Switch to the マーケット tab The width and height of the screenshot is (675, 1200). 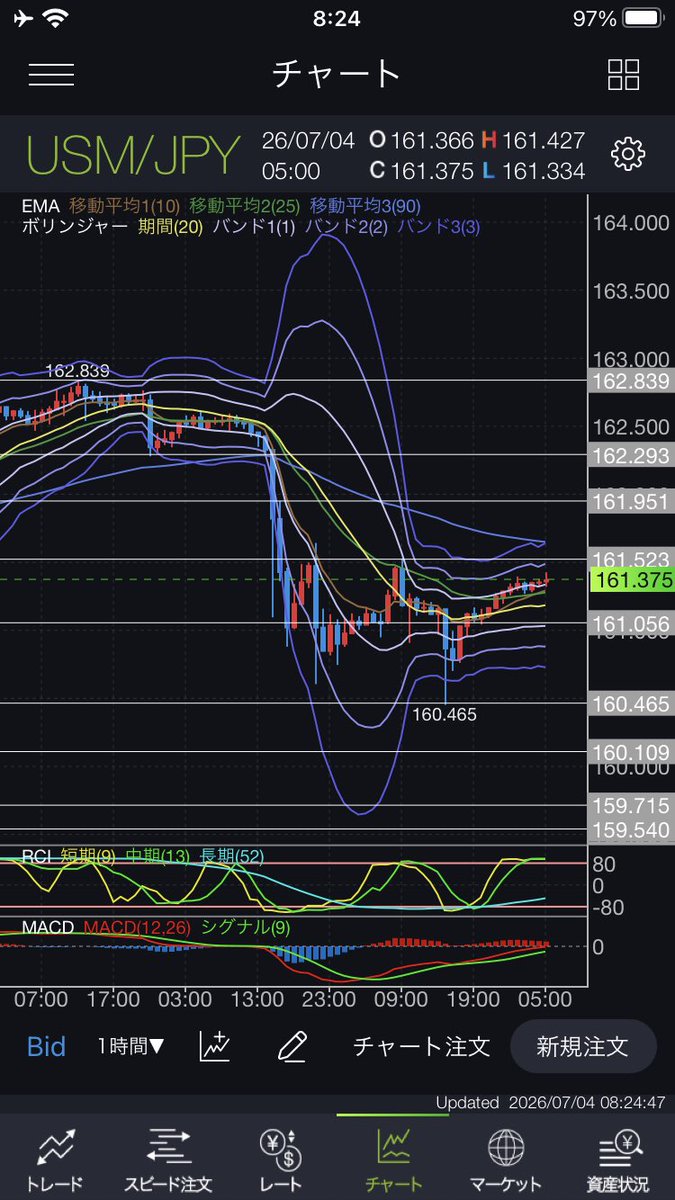[507, 1160]
